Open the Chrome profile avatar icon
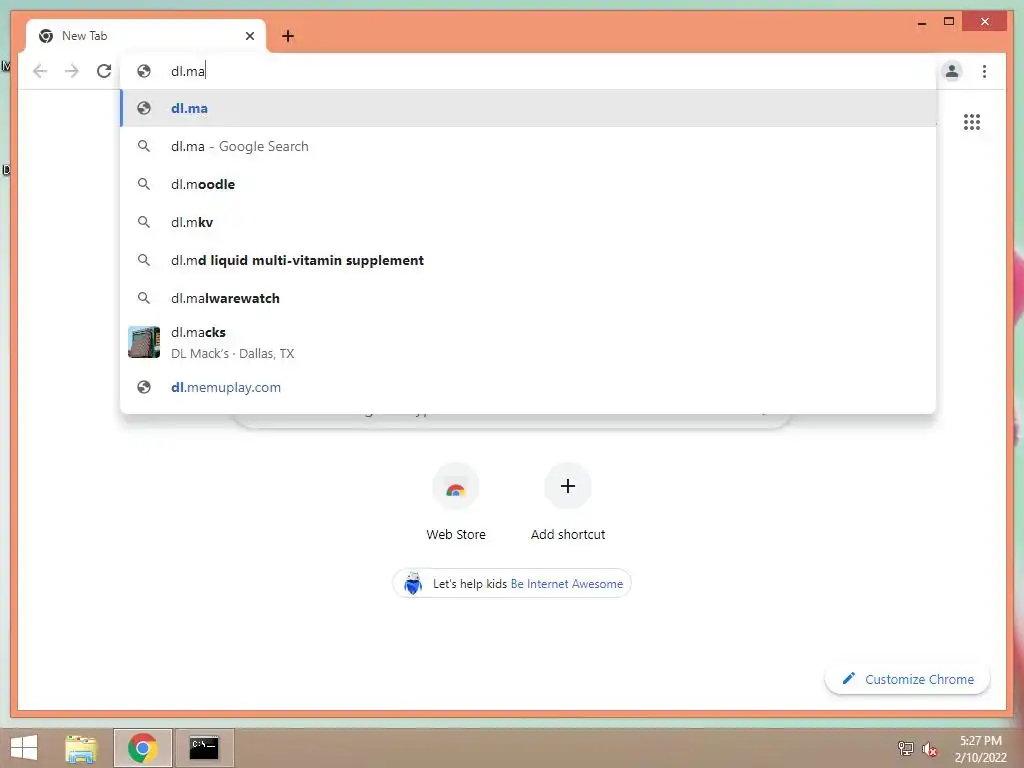This screenshot has height=768, width=1024. (x=952, y=71)
